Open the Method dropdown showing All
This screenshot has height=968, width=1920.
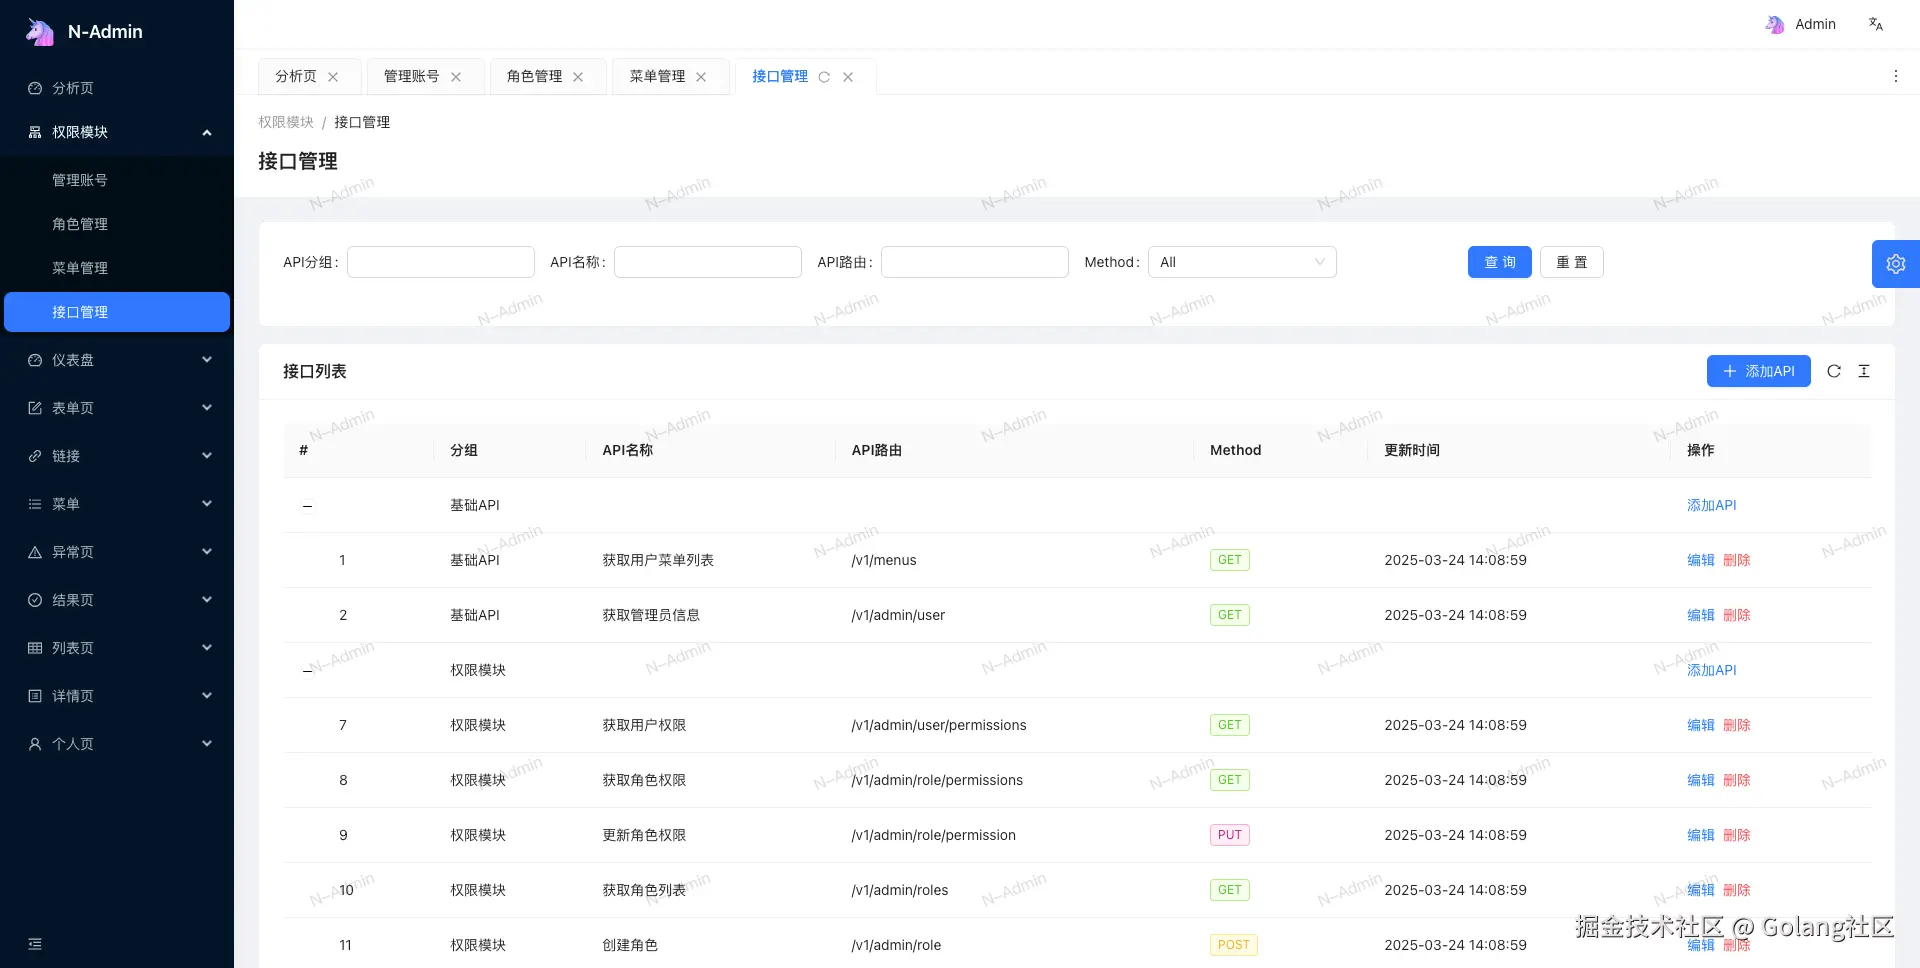point(1242,262)
